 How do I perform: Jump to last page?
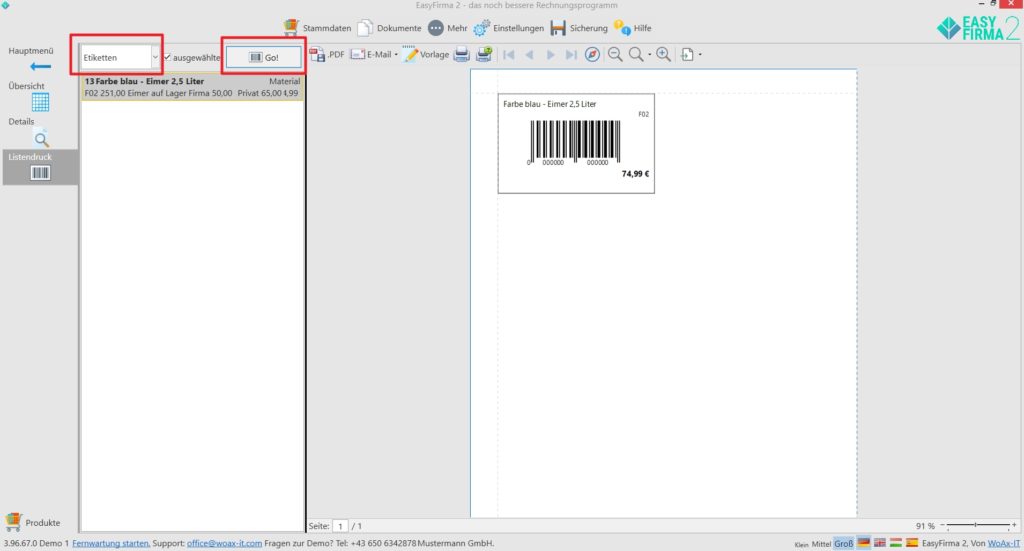571,55
